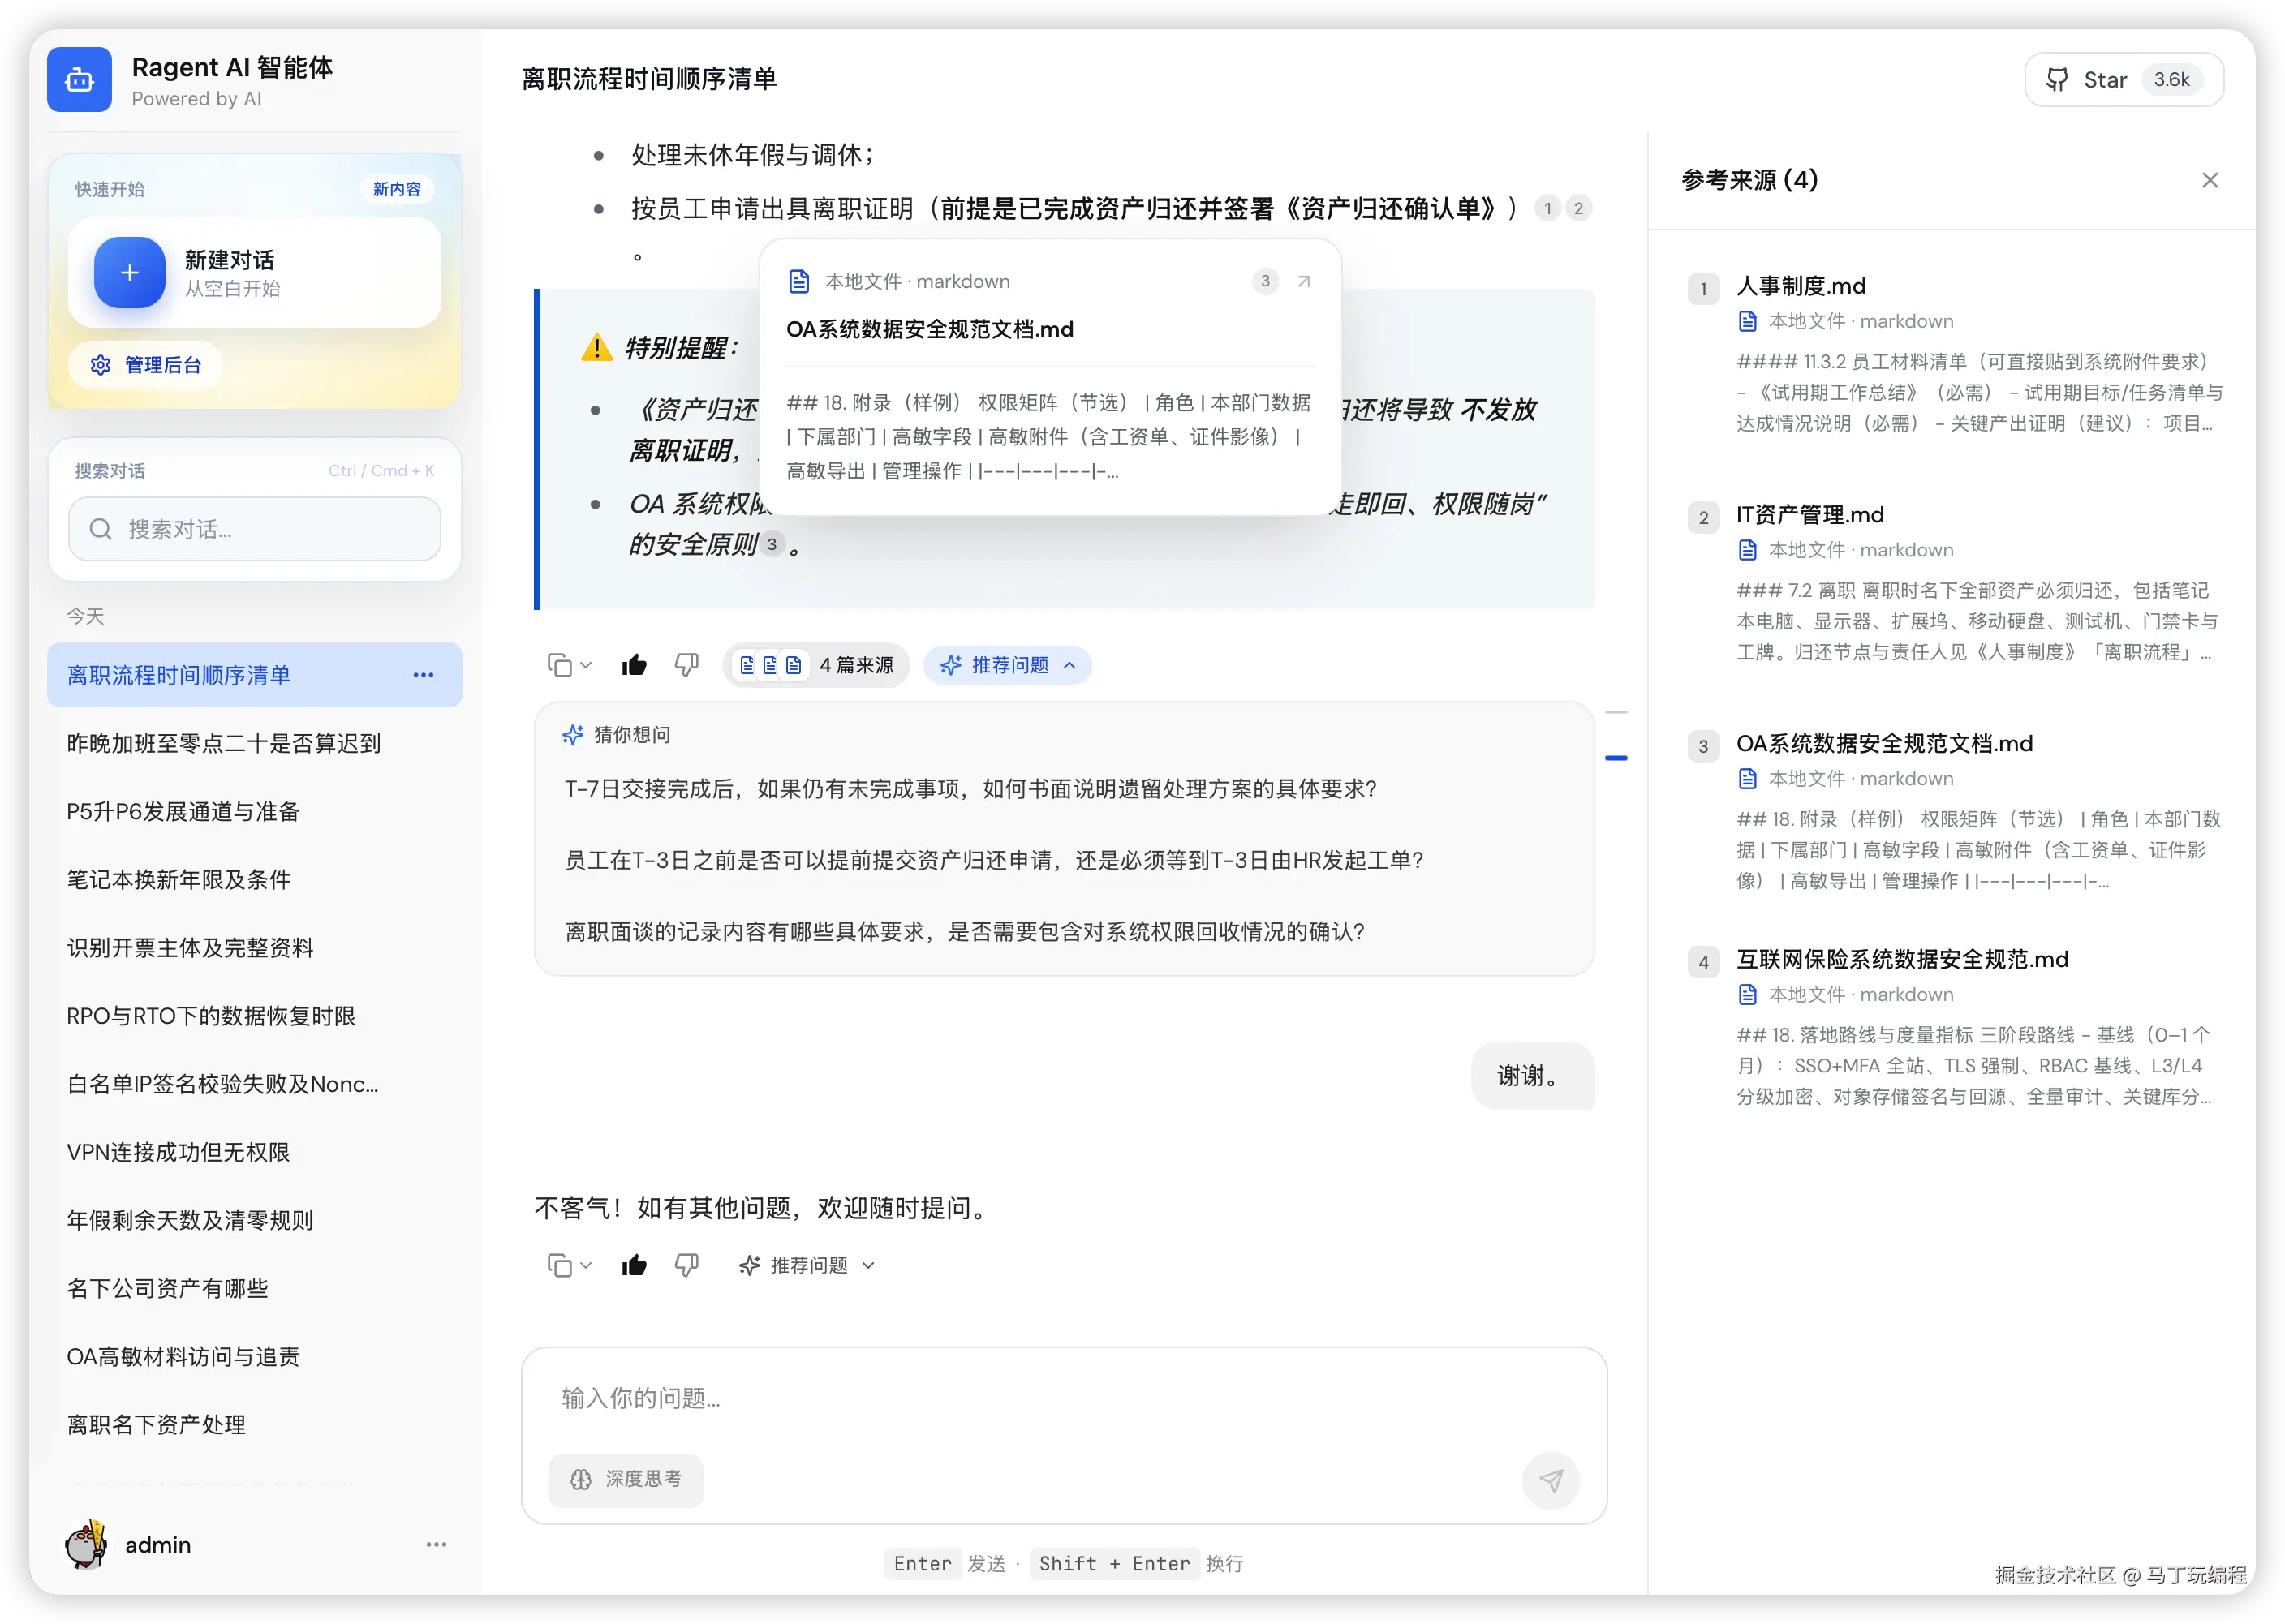
Task: Click the magnifier icon in search box
Action: pos(101,529)
